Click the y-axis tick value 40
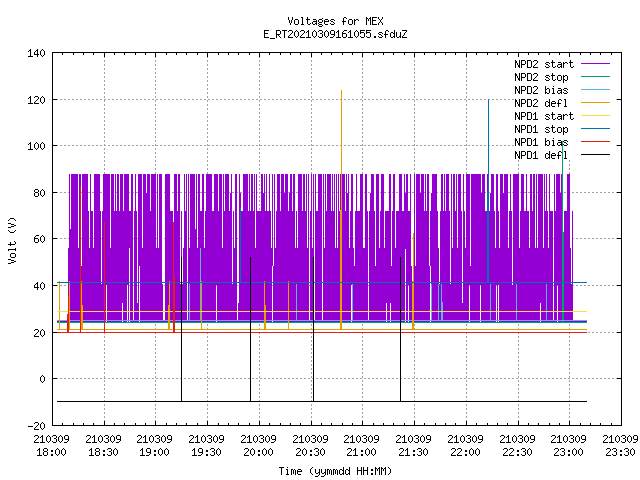The width and height of the screenshot is (640, 480). 39,286
